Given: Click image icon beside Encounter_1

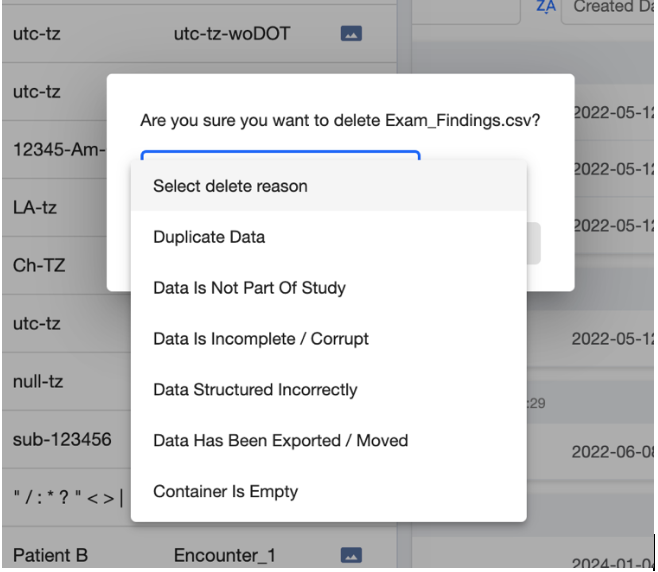Looking at the screenshot, I should pos(351,555).
